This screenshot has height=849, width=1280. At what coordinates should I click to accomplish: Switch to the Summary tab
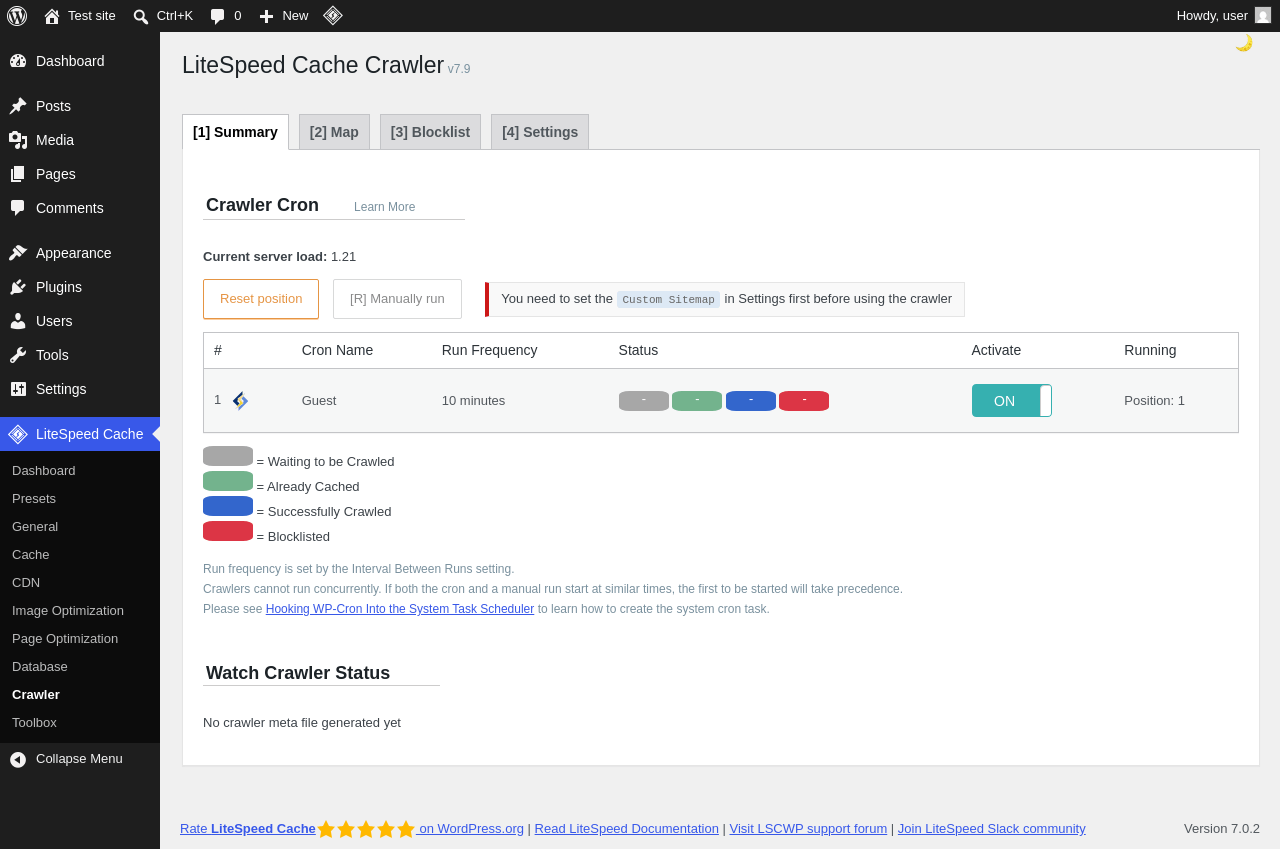pos(235,132)
